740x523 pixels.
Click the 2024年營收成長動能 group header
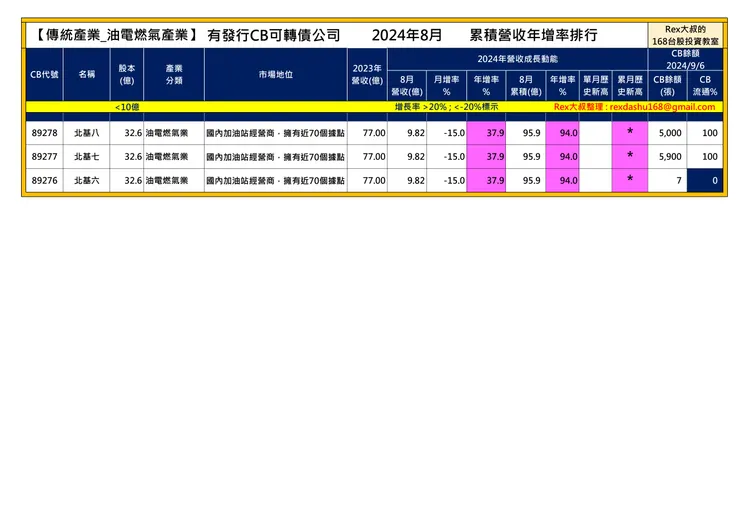click(518, 59)
